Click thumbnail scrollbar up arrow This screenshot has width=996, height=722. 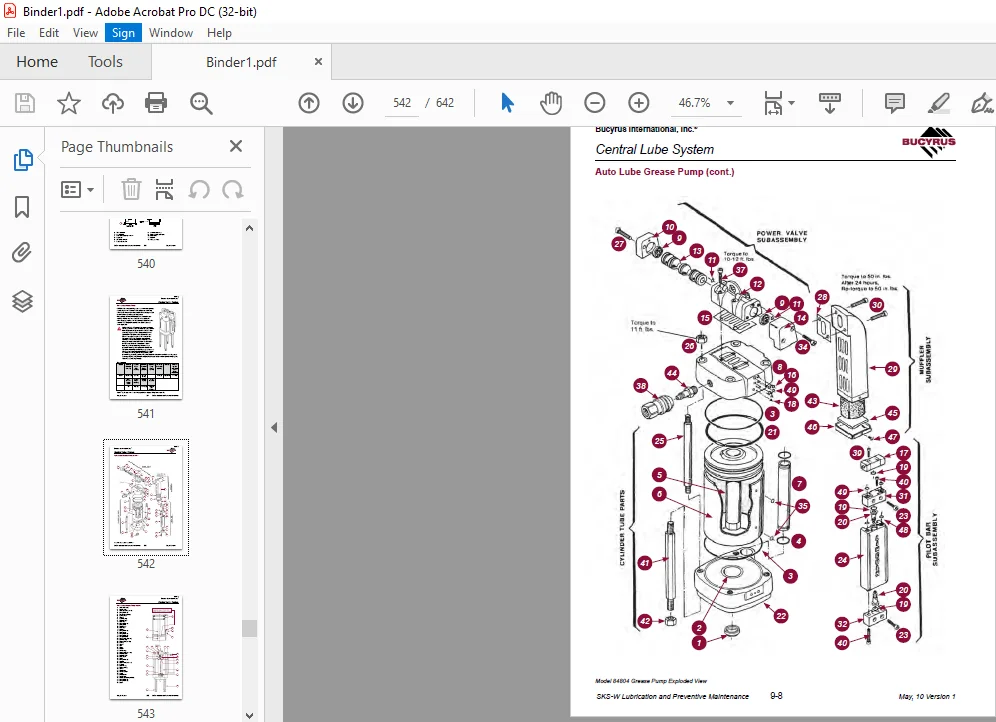pyautogui.click(x=250, y=228)
